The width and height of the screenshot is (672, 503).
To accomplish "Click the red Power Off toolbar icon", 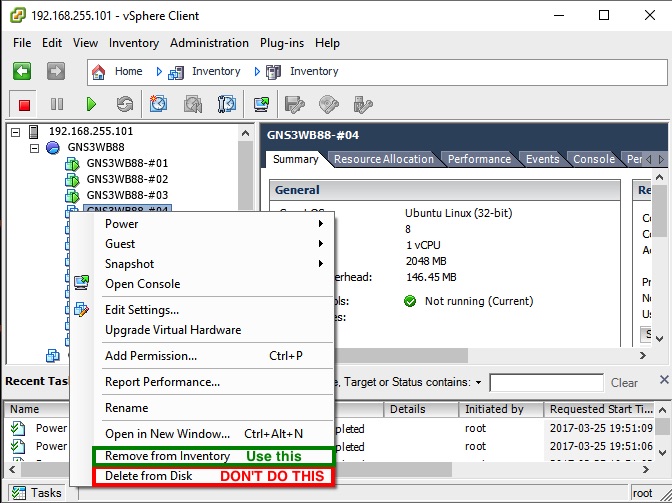I will pyautogui.click(x=25, y=104).
